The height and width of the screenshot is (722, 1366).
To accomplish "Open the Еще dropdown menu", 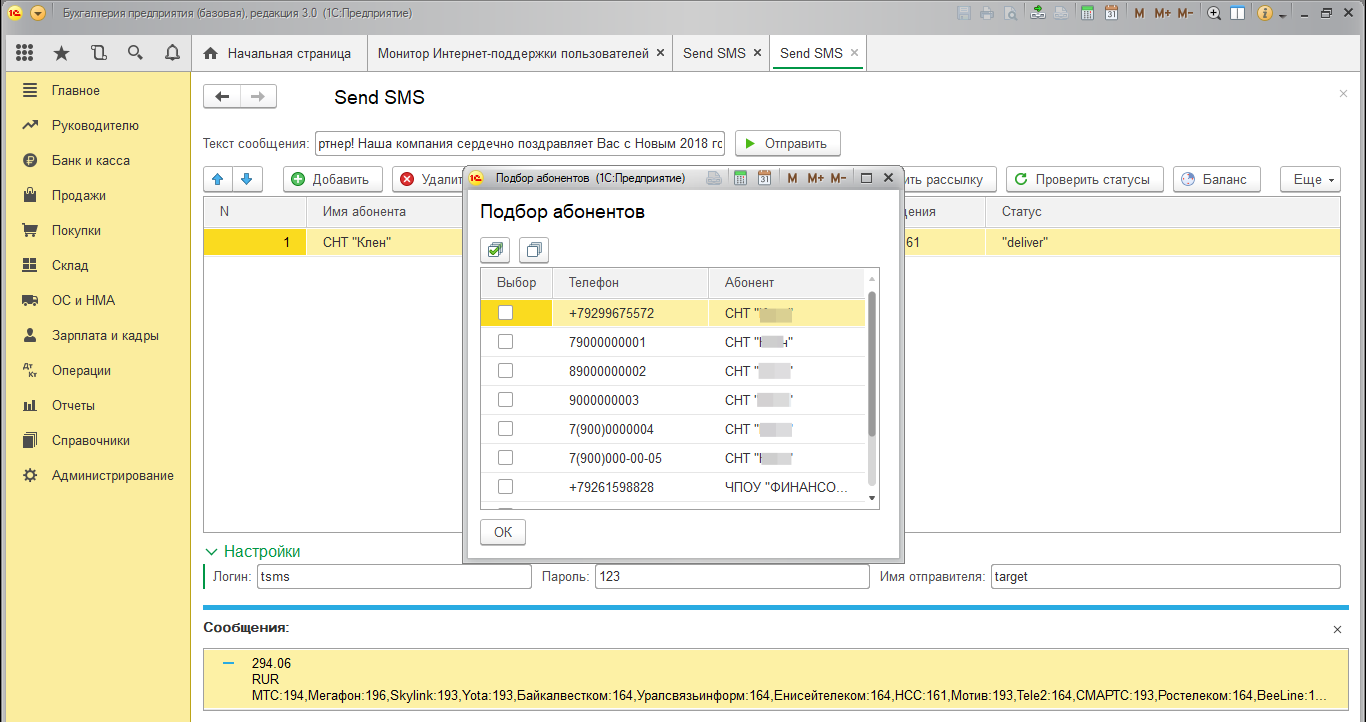I will pos(1310,179).
